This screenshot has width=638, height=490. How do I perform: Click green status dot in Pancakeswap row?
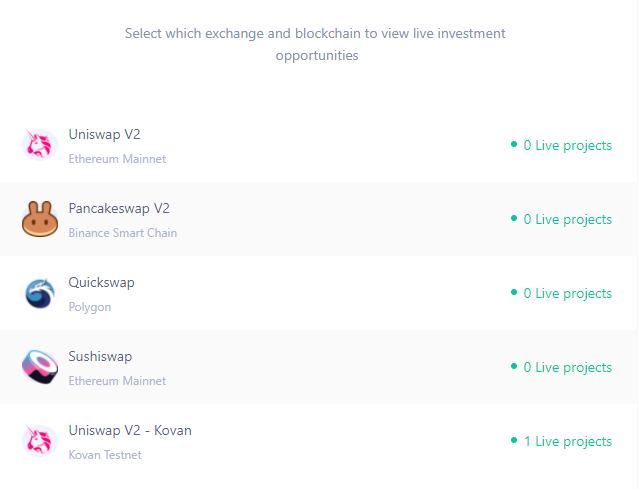[514, 218]
